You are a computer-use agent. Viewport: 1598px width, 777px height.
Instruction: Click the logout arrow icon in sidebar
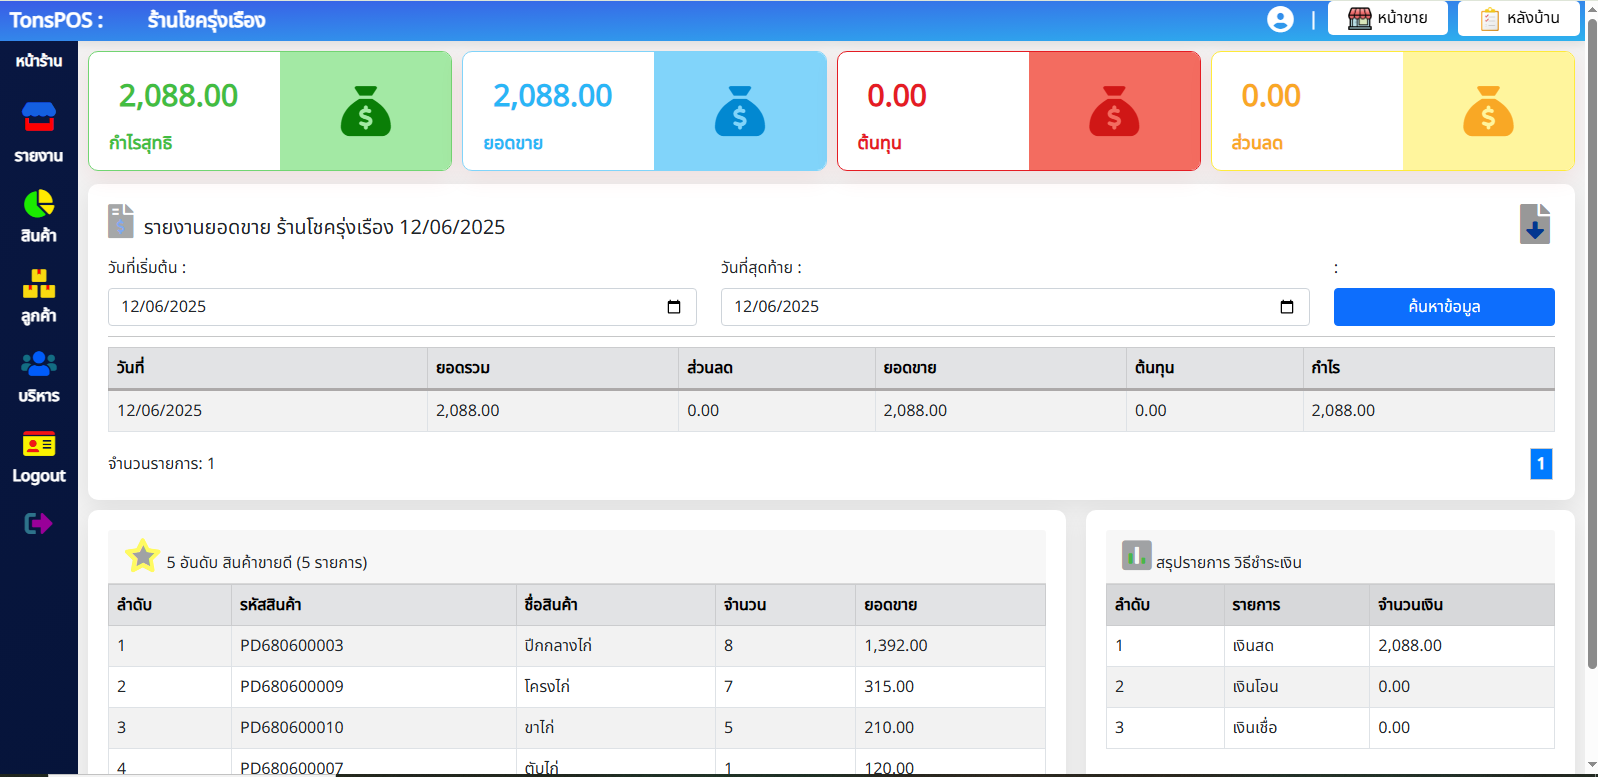click(38, 523)
